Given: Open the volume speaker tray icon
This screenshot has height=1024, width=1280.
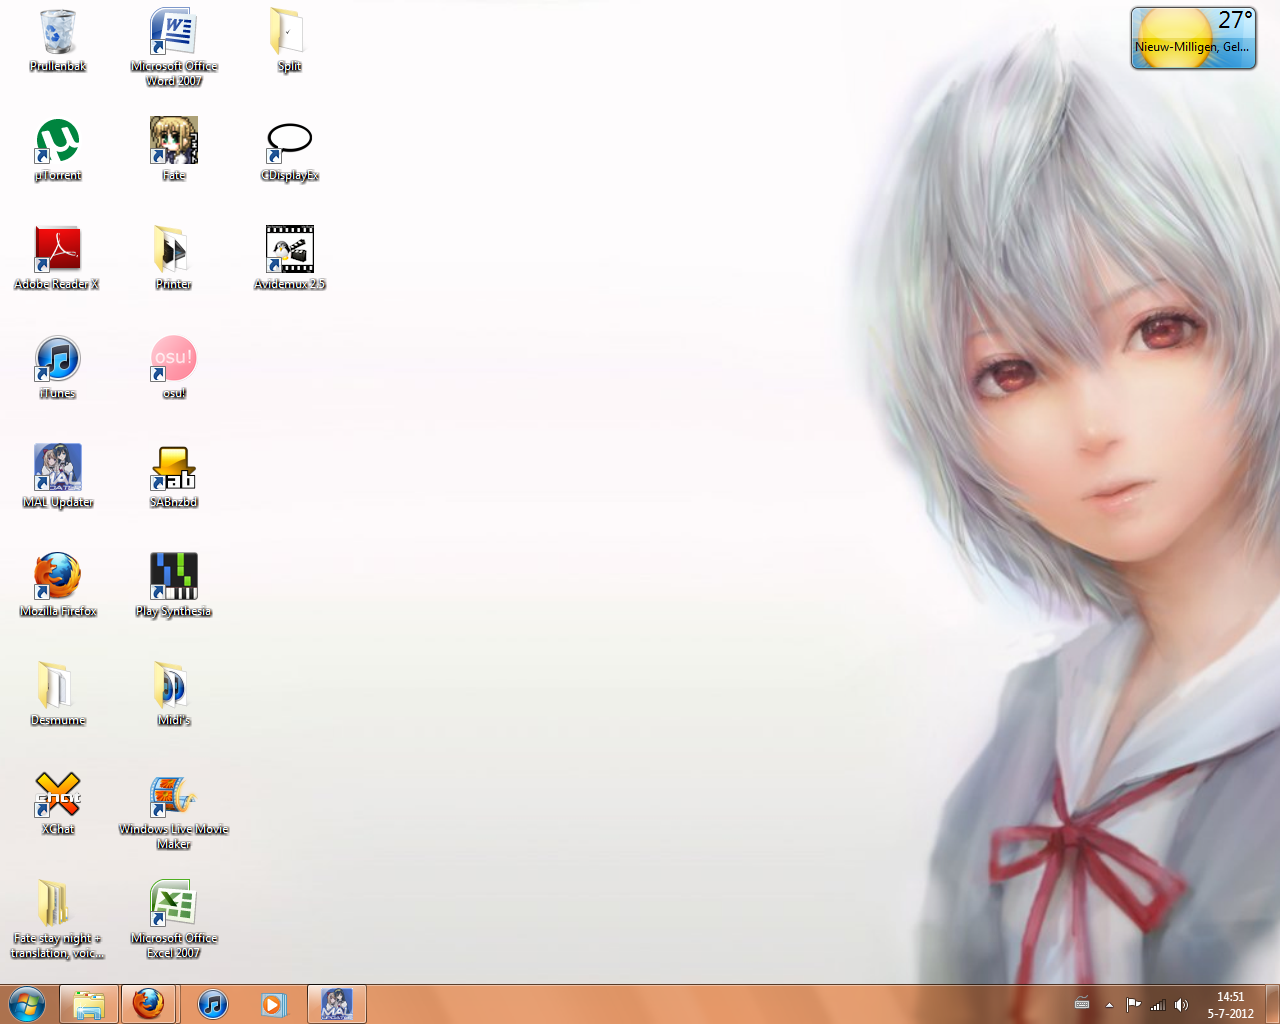Looking at the screenshot, I should tap(1182, 1005).
